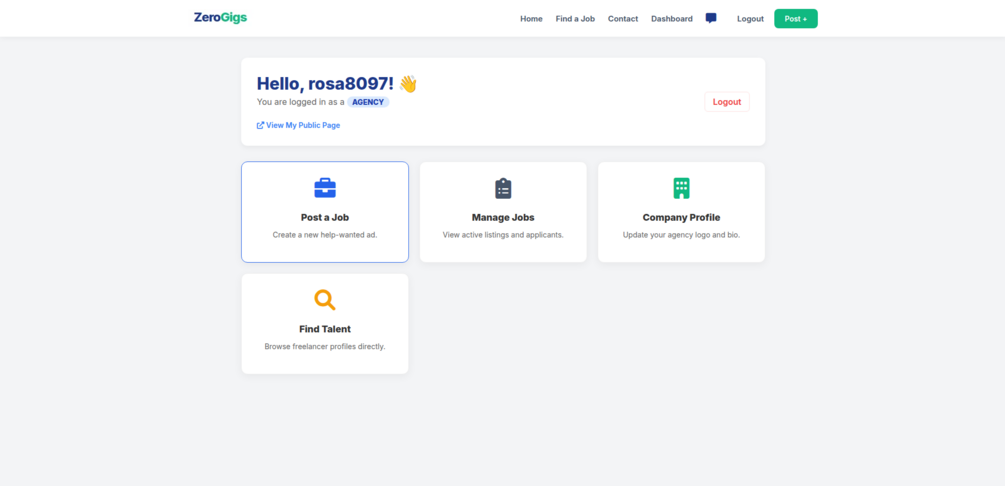The image size is (1005, 486).
Task: Open the Contact page
Action: click(623, 19)
